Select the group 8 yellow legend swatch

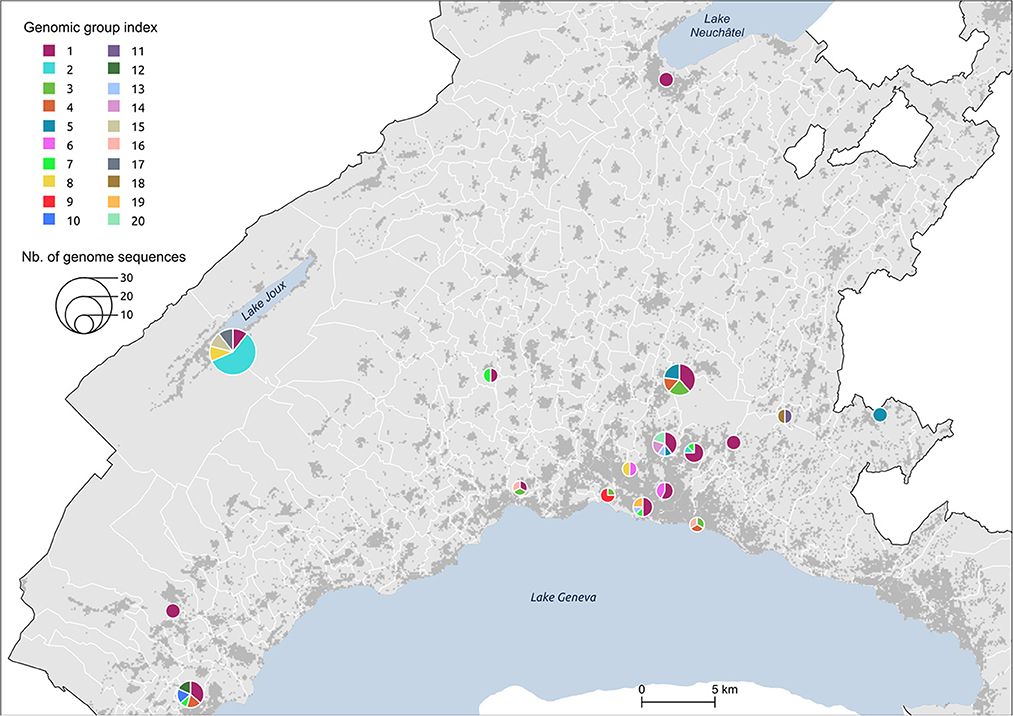coord(49,182)
